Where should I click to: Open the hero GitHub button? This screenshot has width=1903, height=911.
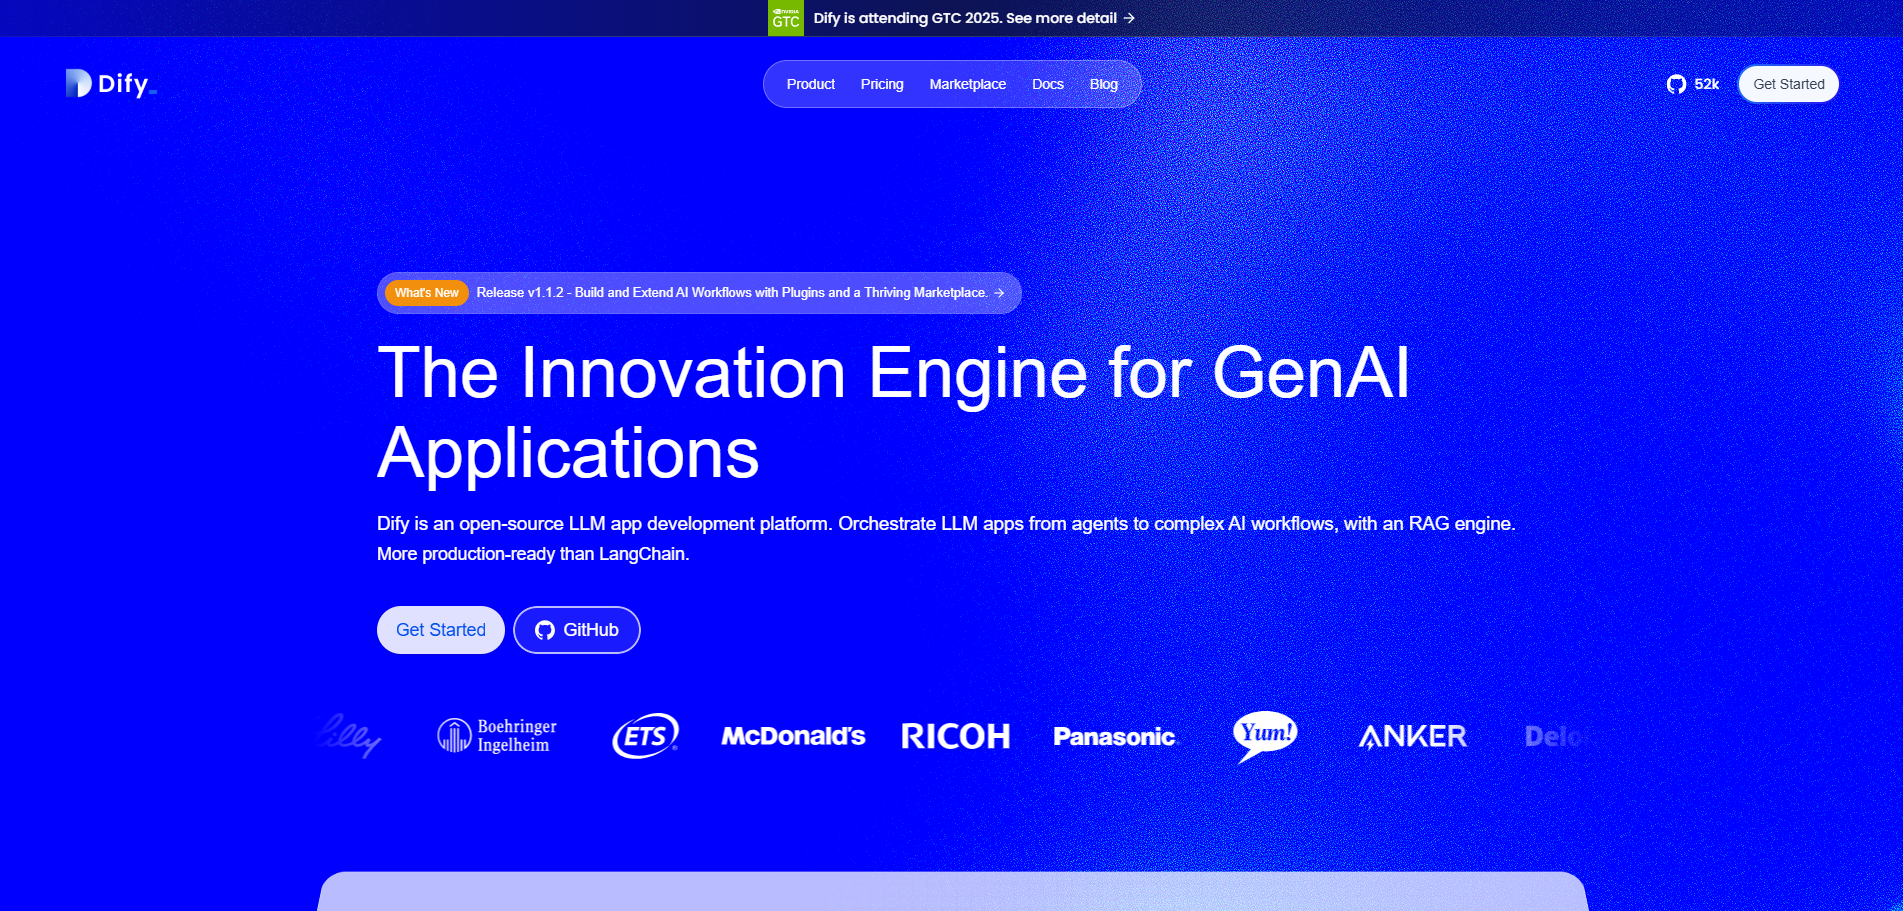coord(577,630)
